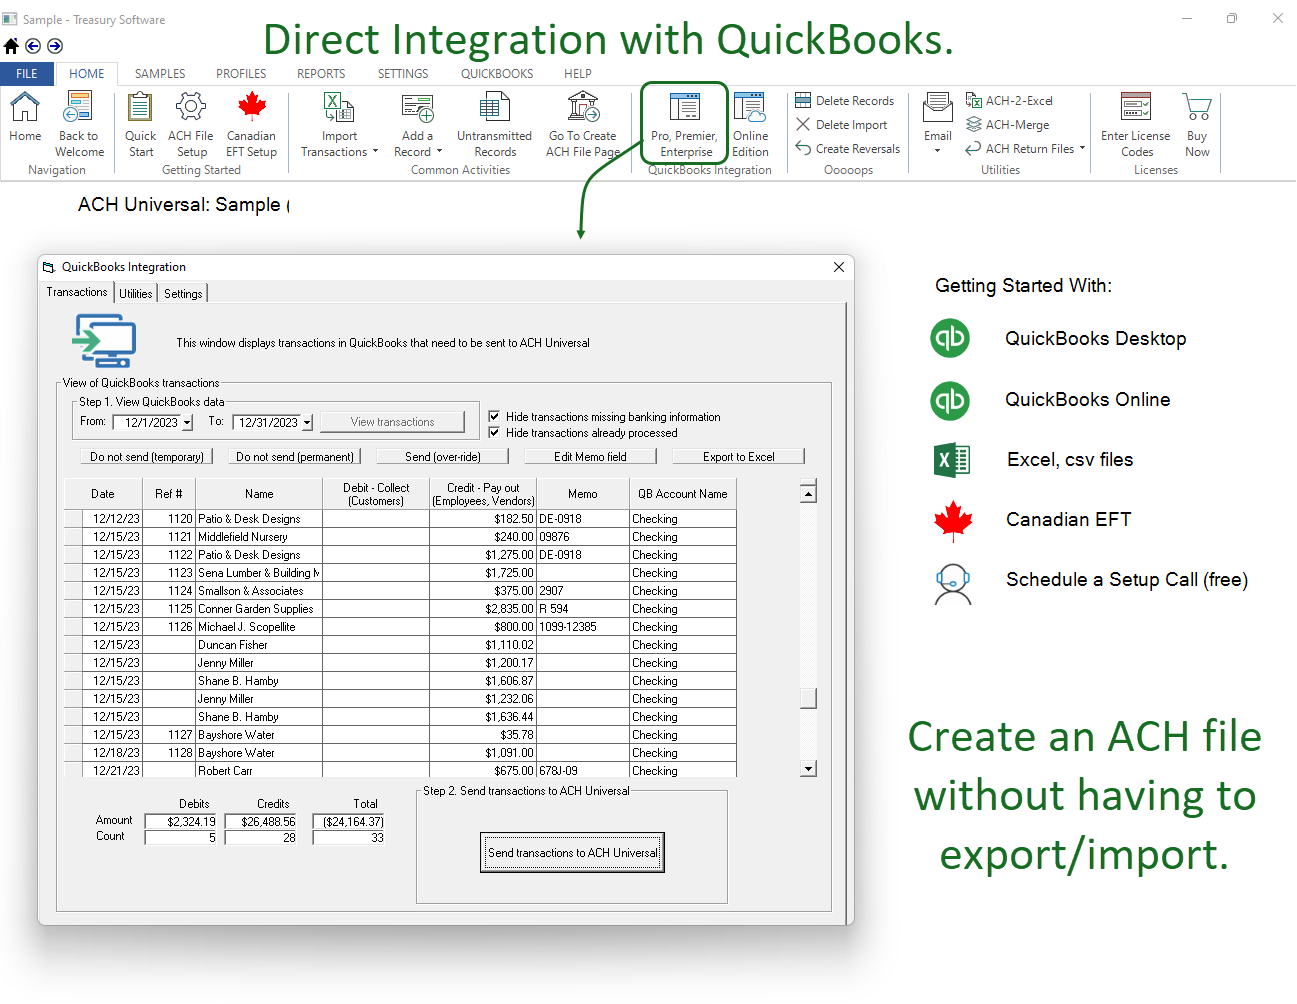Click the QuickBooks Desktop logo icon

point(950,338)
